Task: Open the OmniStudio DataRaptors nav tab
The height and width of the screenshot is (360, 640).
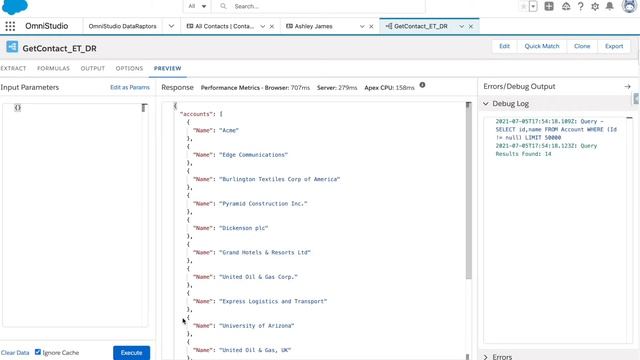Action: pyautogui.click(x=122, y=26)
